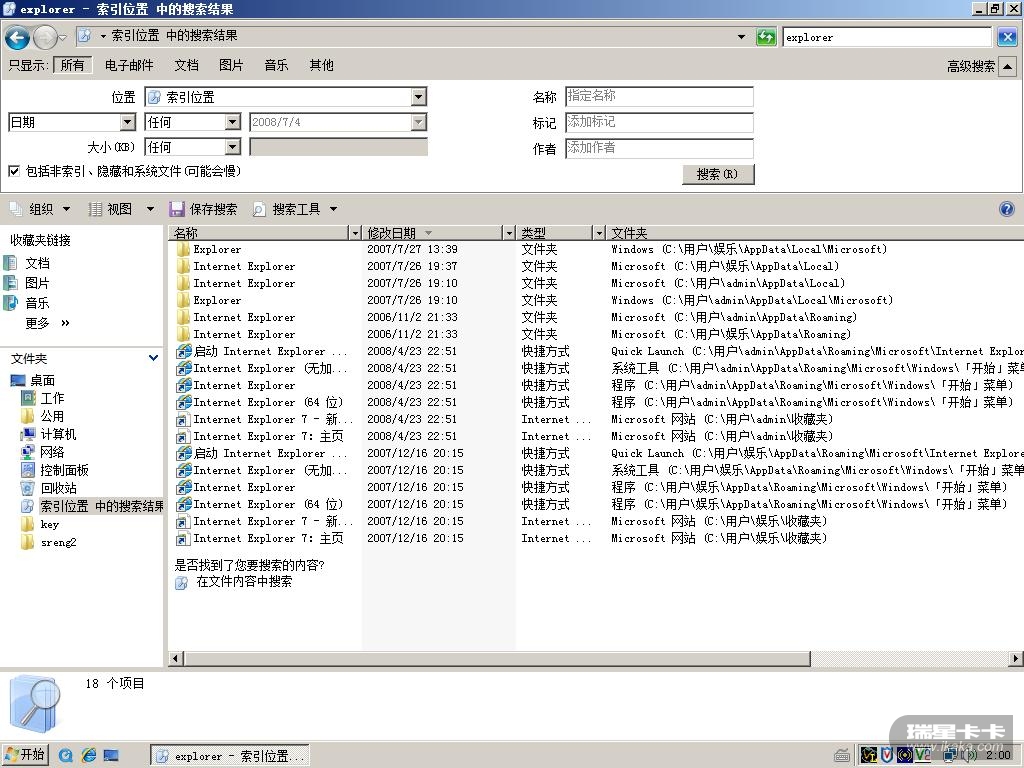
Task: Open the 类型 column filter dropdown arrow
Action: [598, 232]
